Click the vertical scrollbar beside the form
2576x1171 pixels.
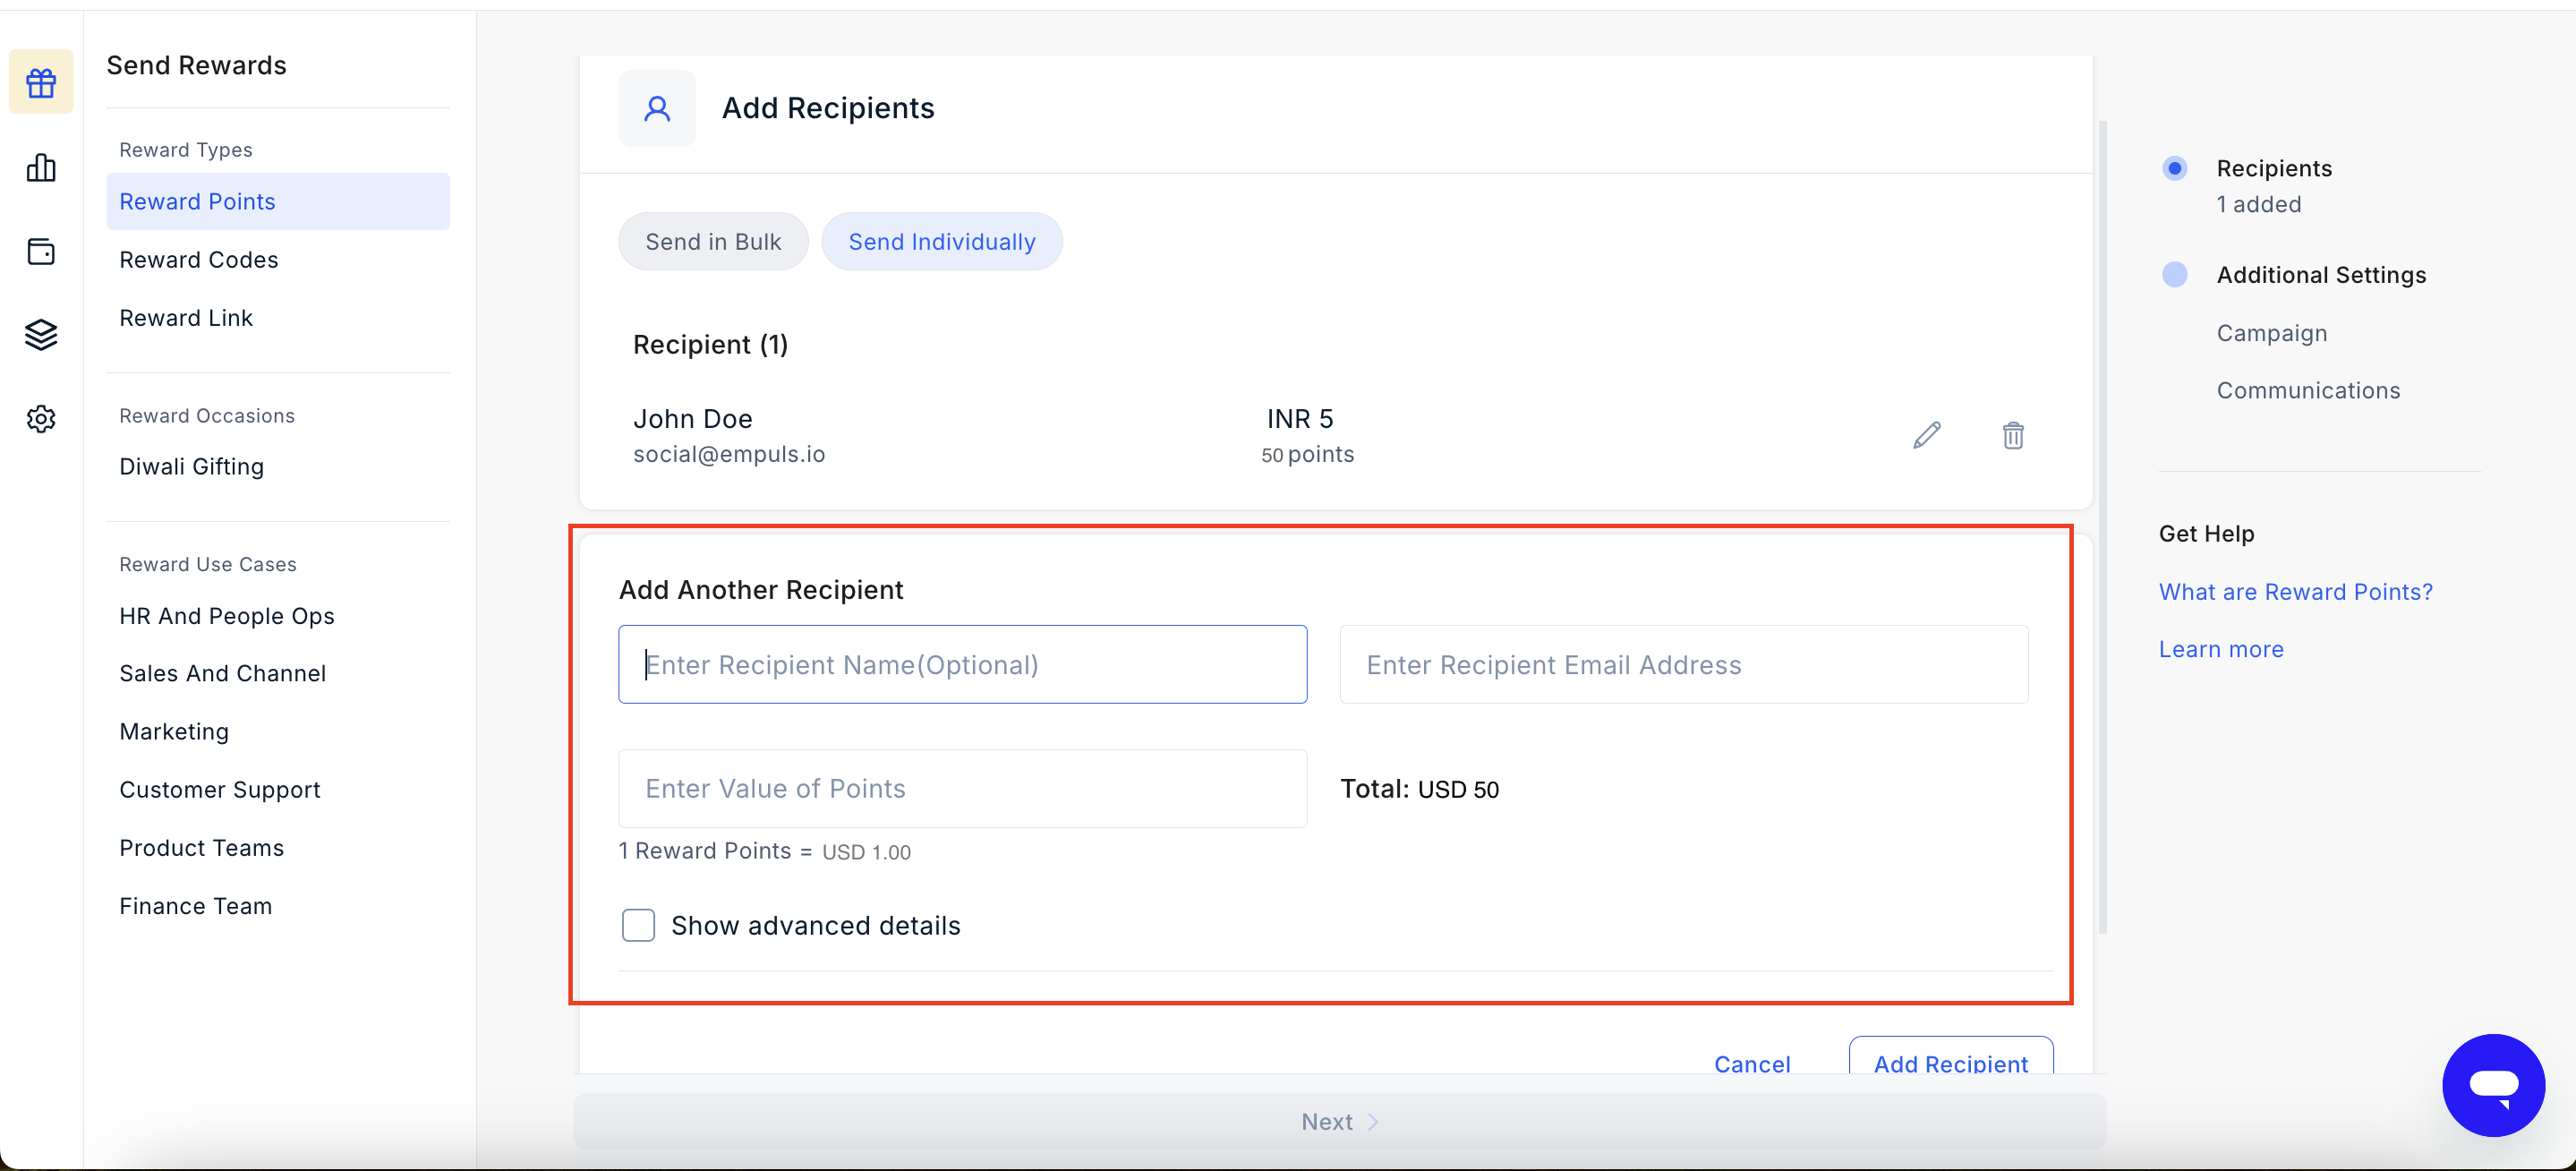click(2102, 528)
